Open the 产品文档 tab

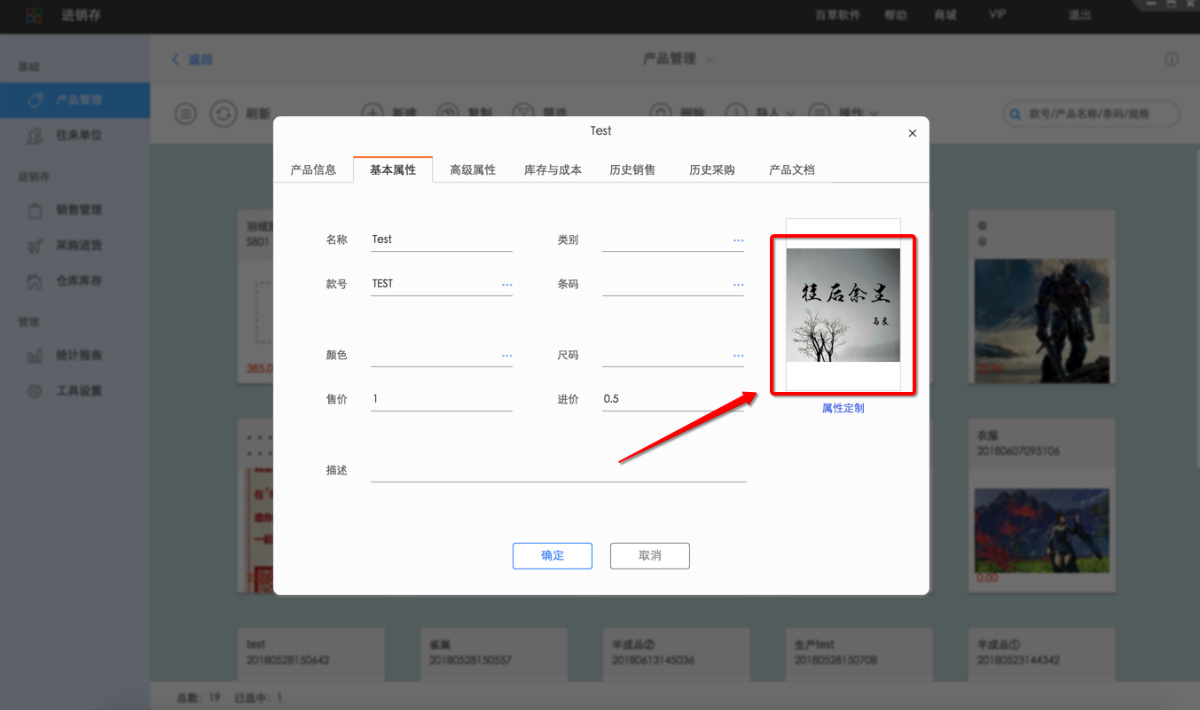click(792, 170)
